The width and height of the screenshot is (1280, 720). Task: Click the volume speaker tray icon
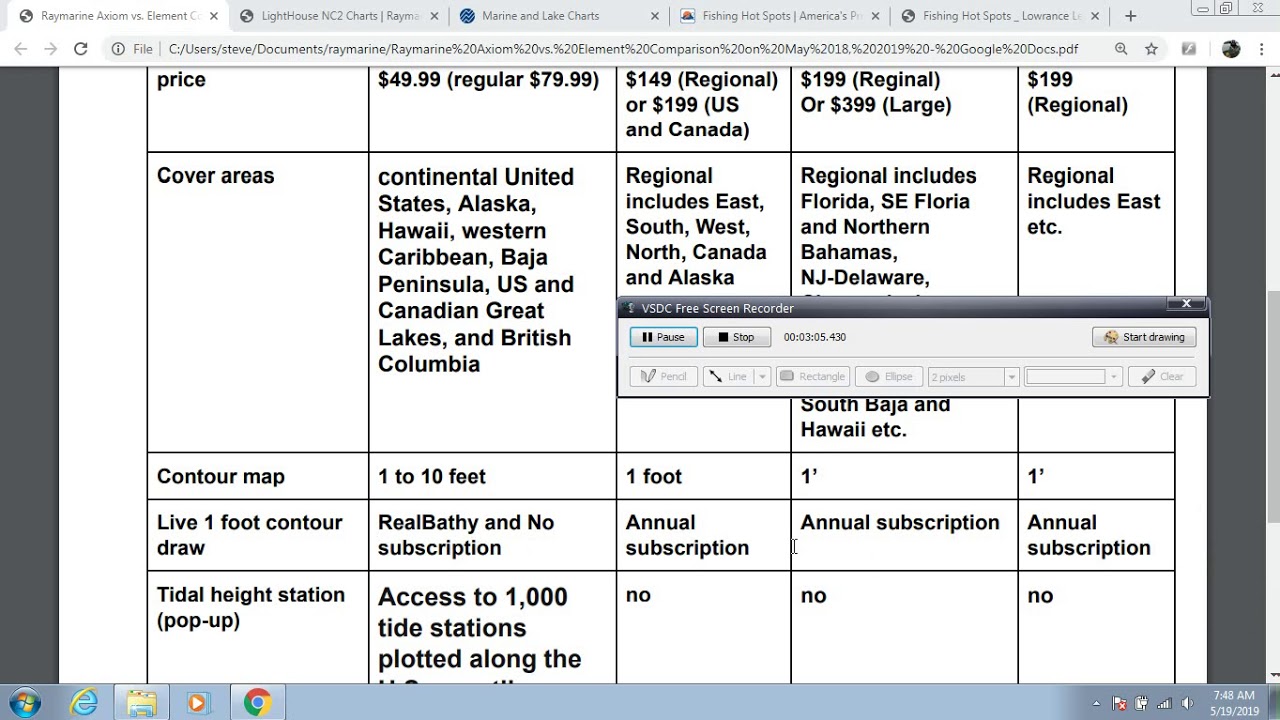[1188, 703]
